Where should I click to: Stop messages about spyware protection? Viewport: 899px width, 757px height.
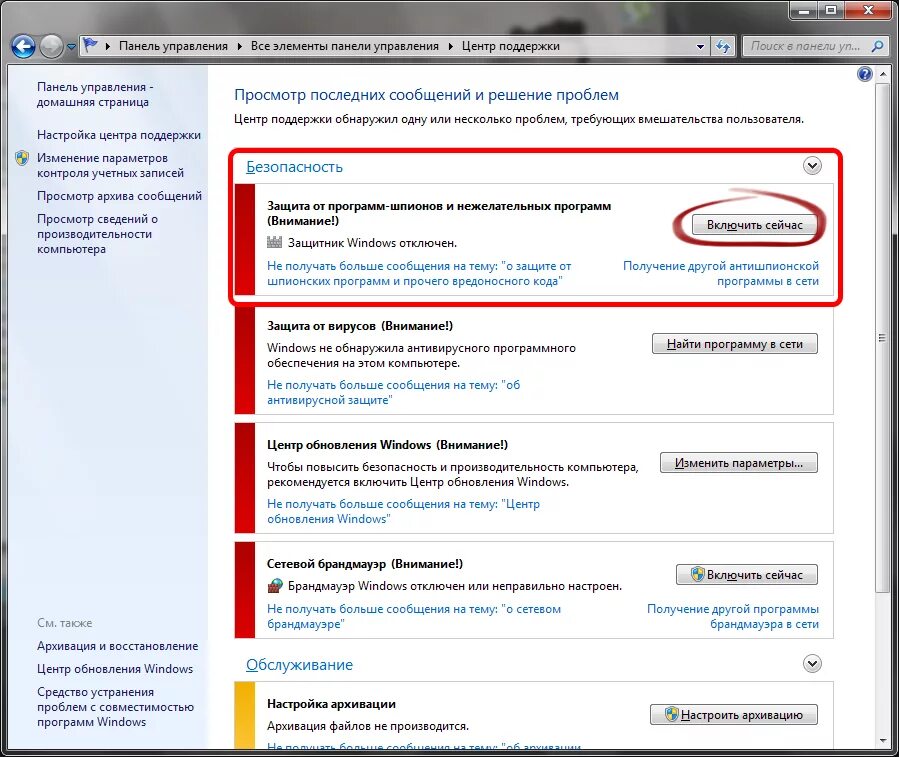click(x=419, y=274)
